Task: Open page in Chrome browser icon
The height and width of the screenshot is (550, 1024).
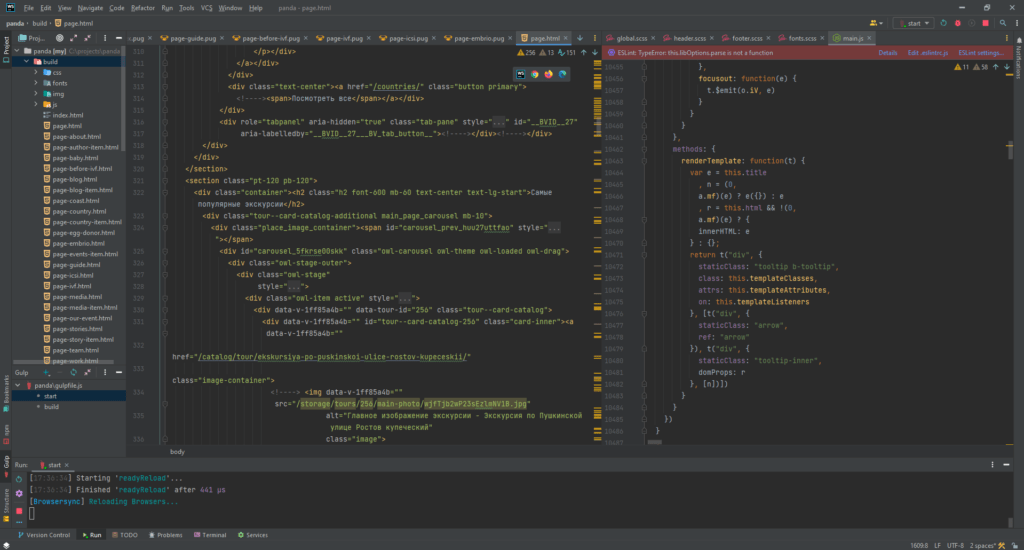Action: pos(534,74)
